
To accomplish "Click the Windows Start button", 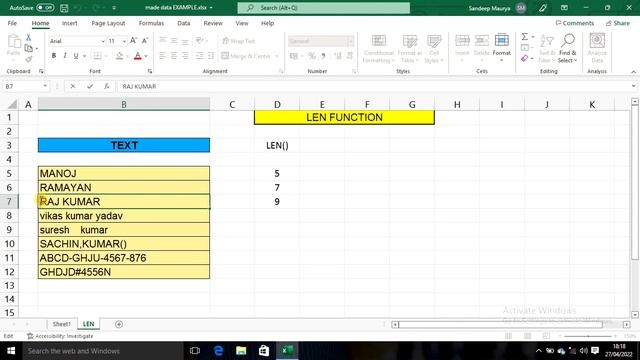I will pos(11,351).
